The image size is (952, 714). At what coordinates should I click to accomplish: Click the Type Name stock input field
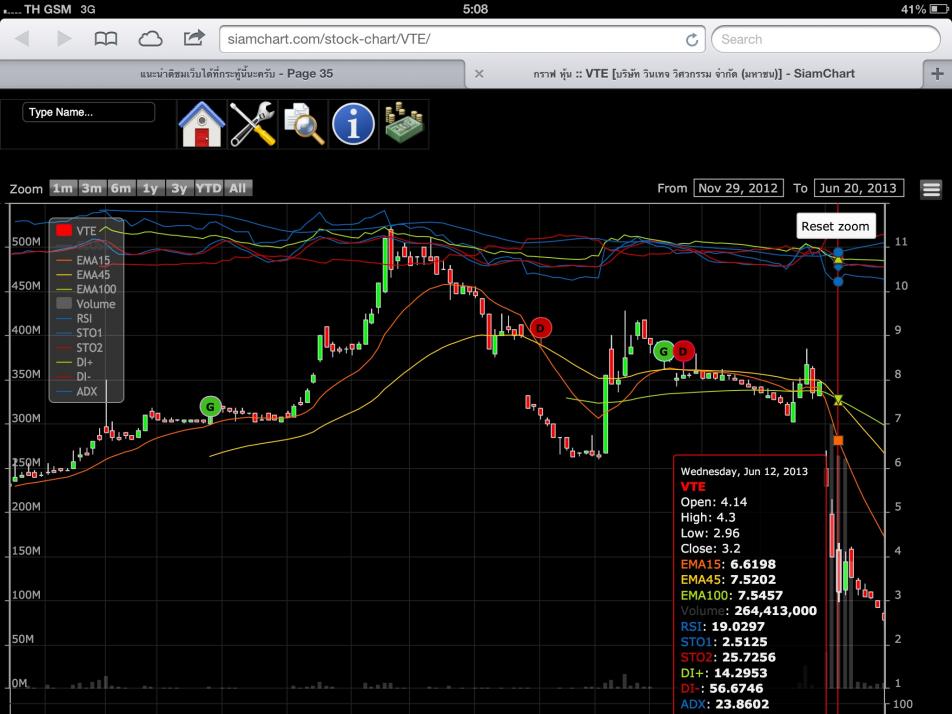click(x=89, y=112)
